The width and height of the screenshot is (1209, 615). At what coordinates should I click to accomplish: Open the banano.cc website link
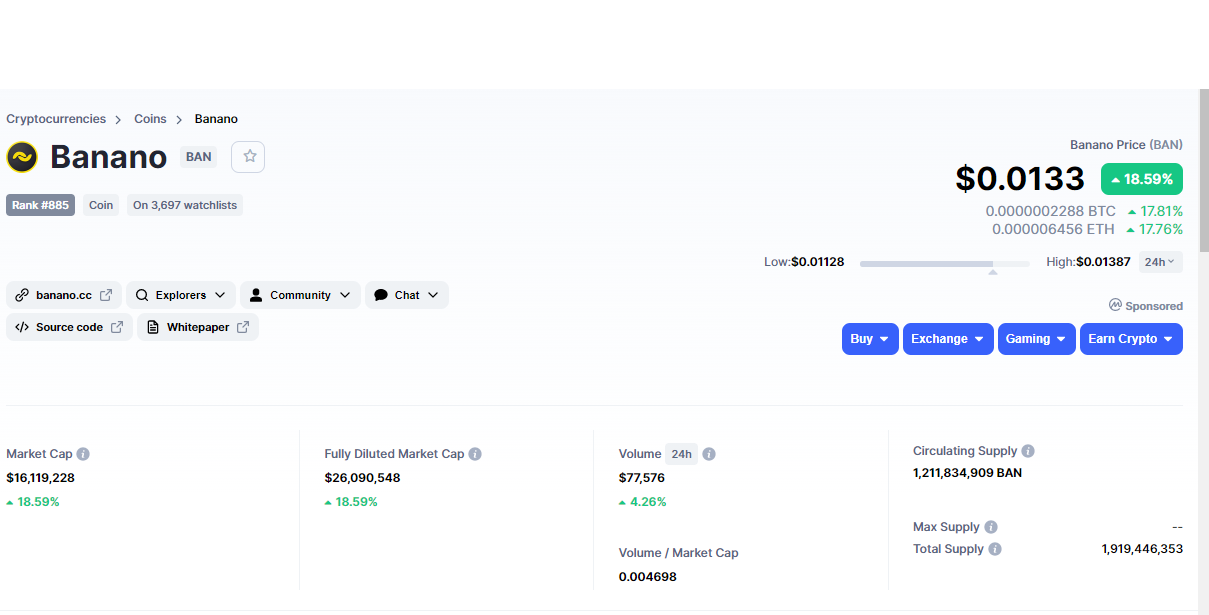click(64, 295)
